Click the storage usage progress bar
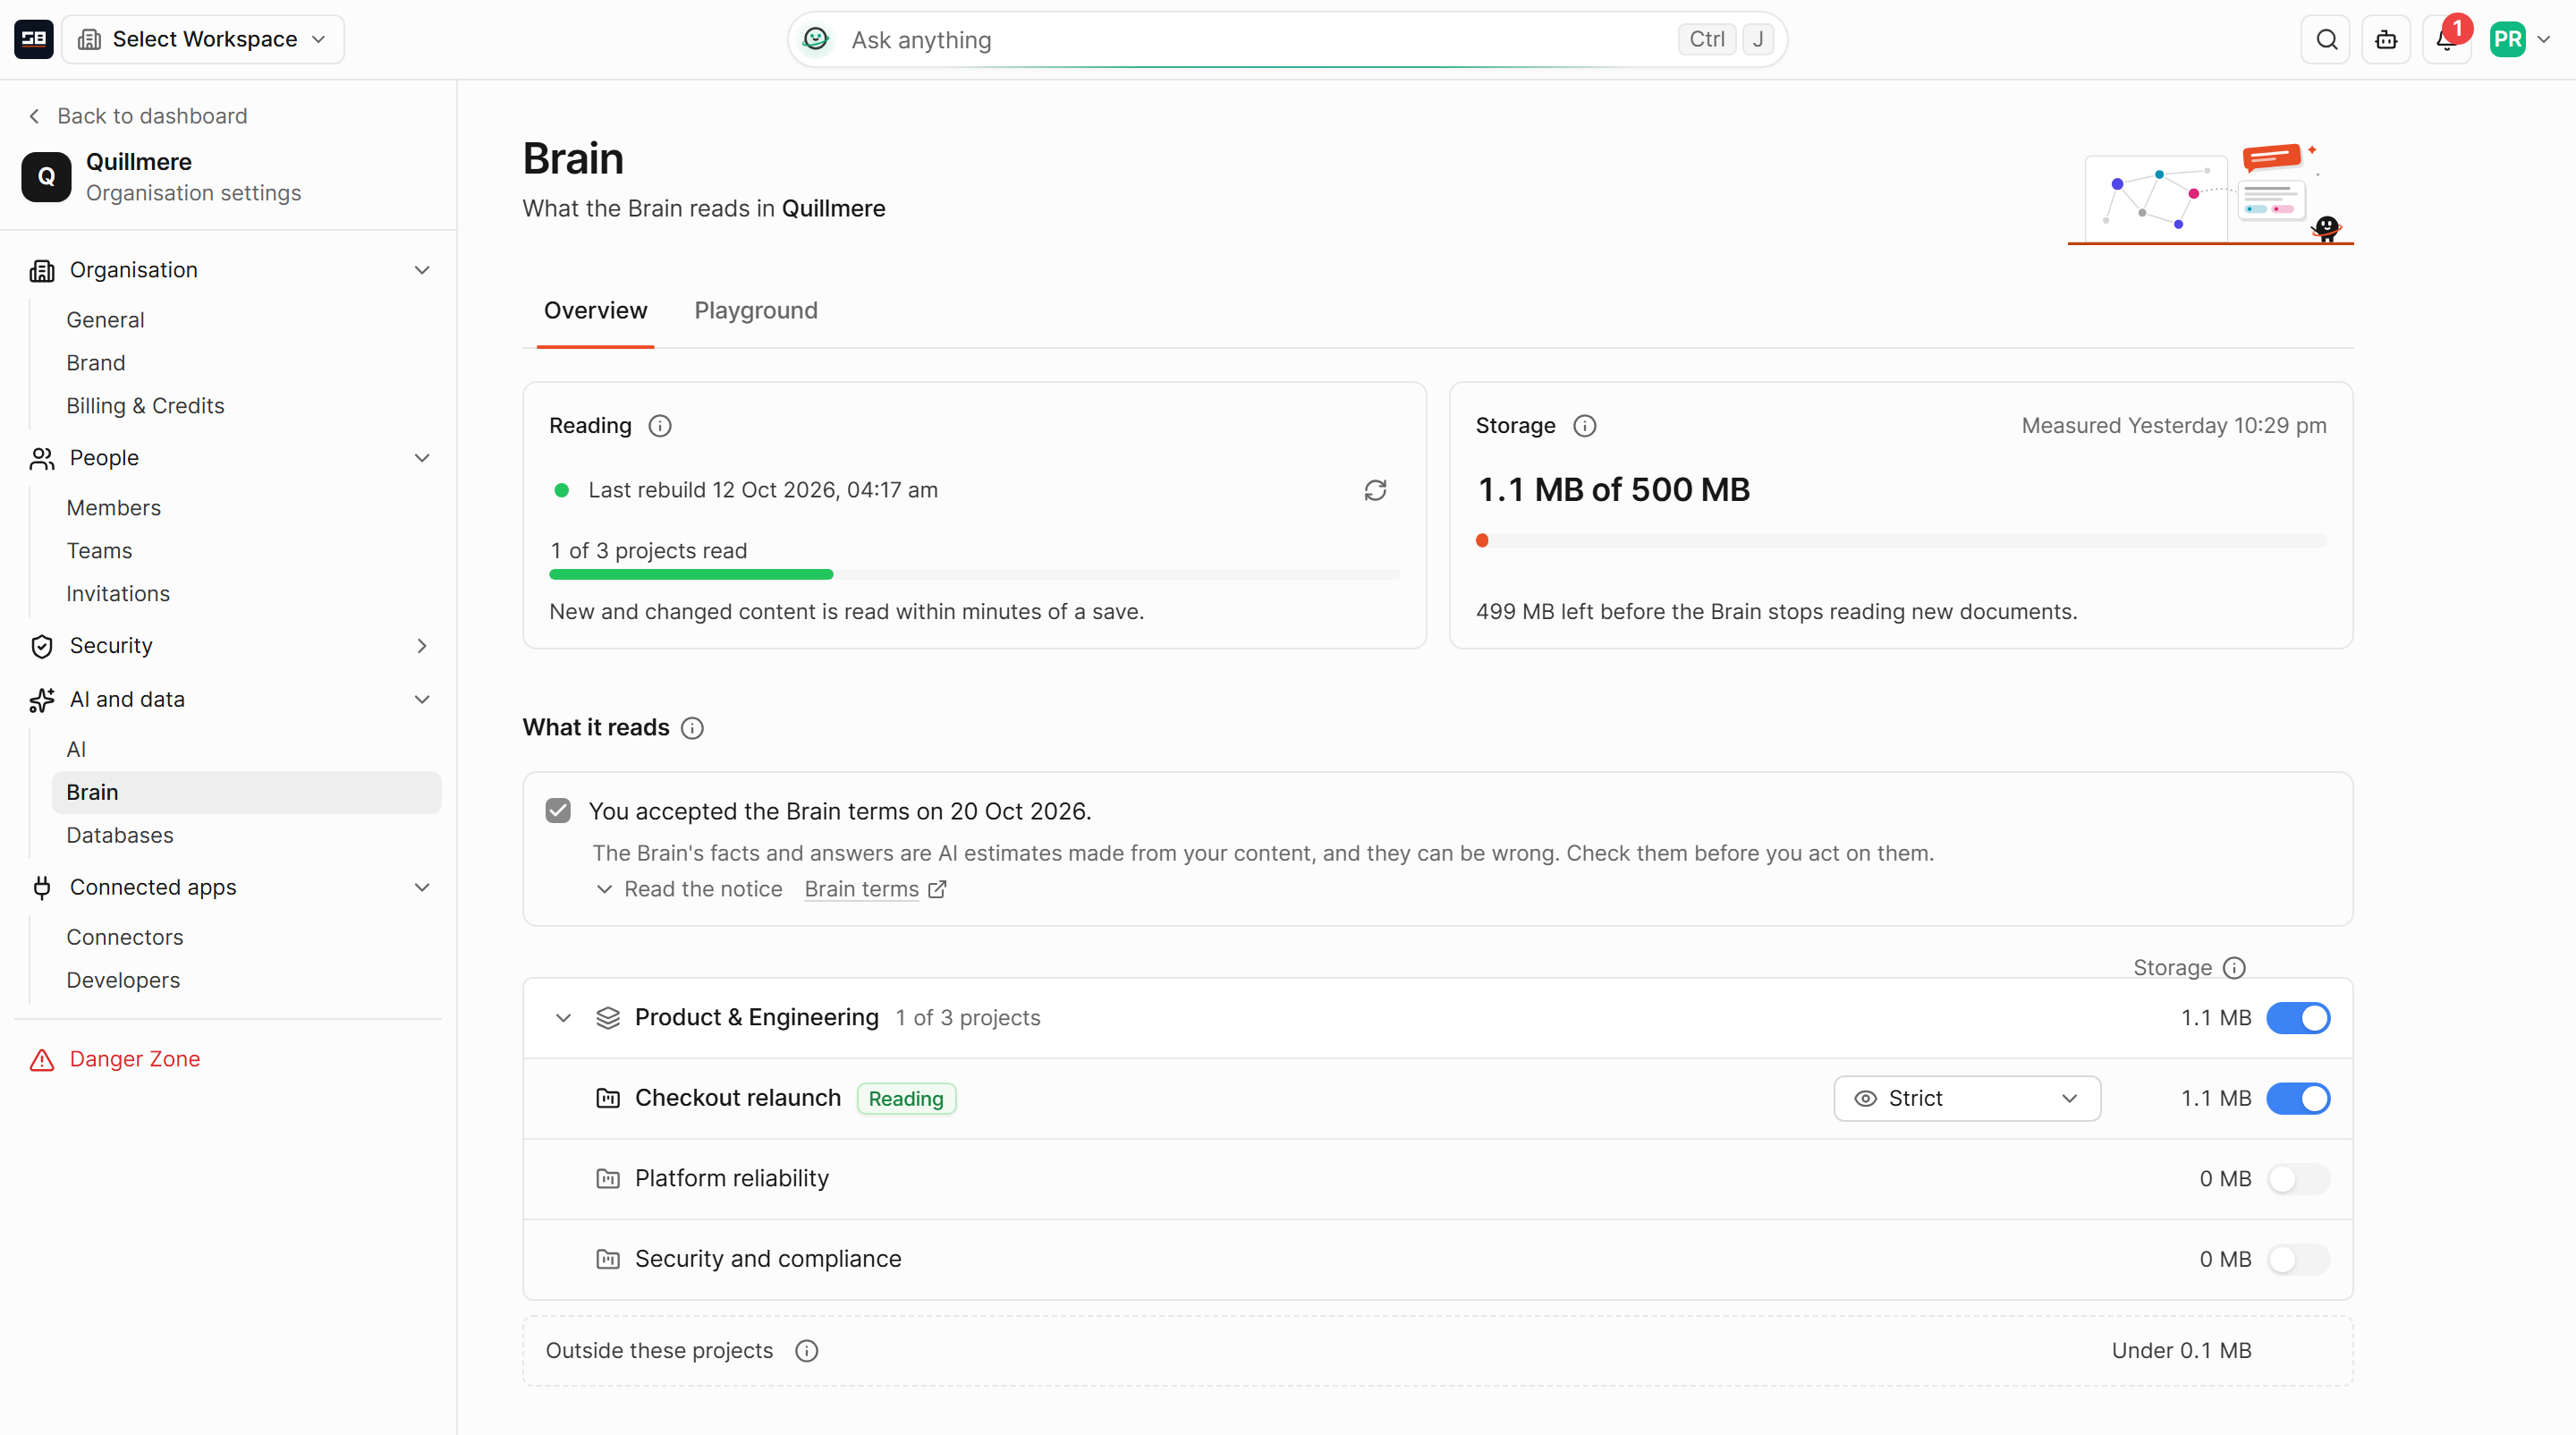The image size is (2576, 1435). 1901,541
